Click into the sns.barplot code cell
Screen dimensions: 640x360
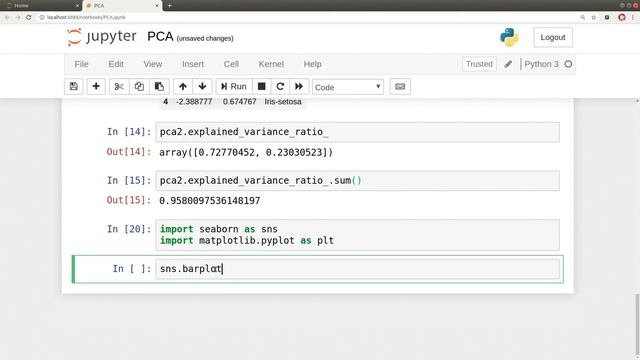pyautogui.click(x=357, y=269)
